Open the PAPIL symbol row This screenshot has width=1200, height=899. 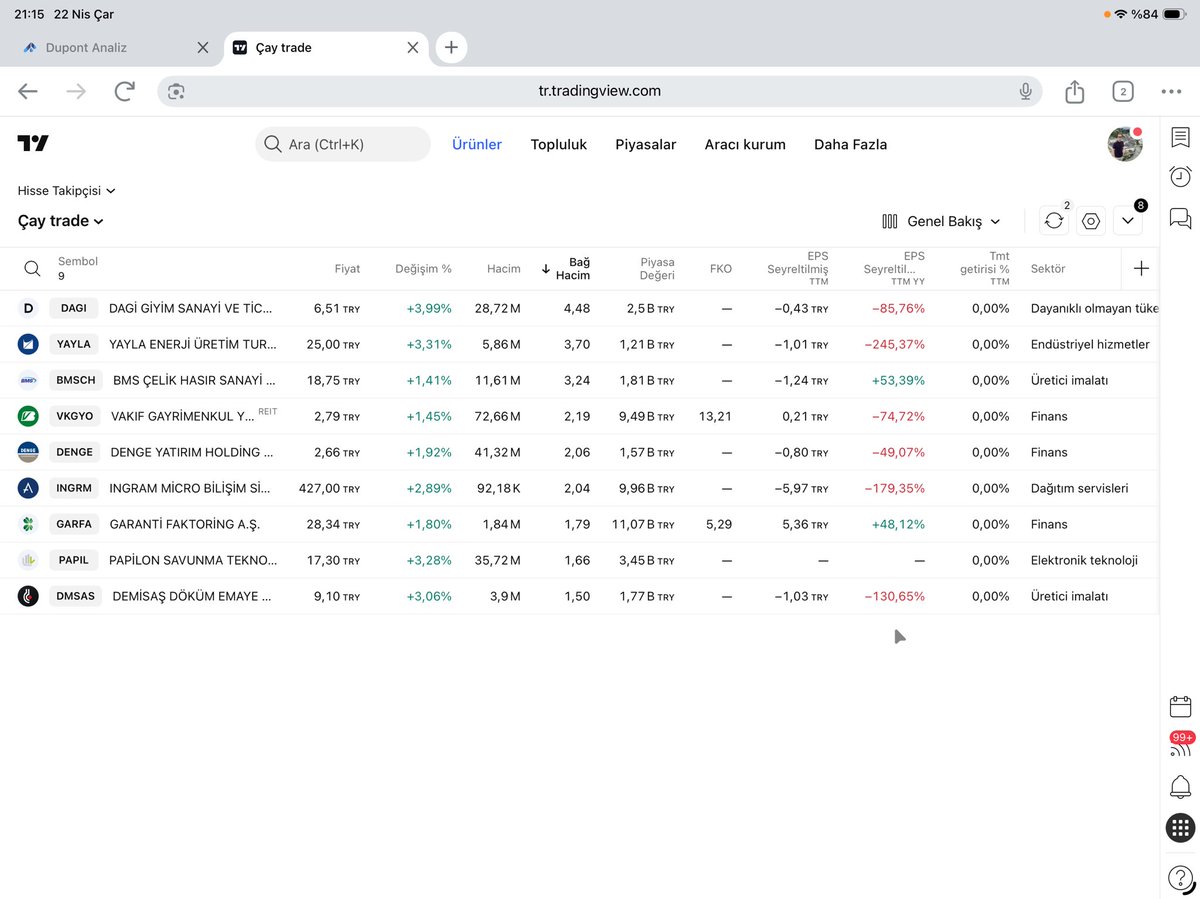pyautogui.click(x=580, y=560)
